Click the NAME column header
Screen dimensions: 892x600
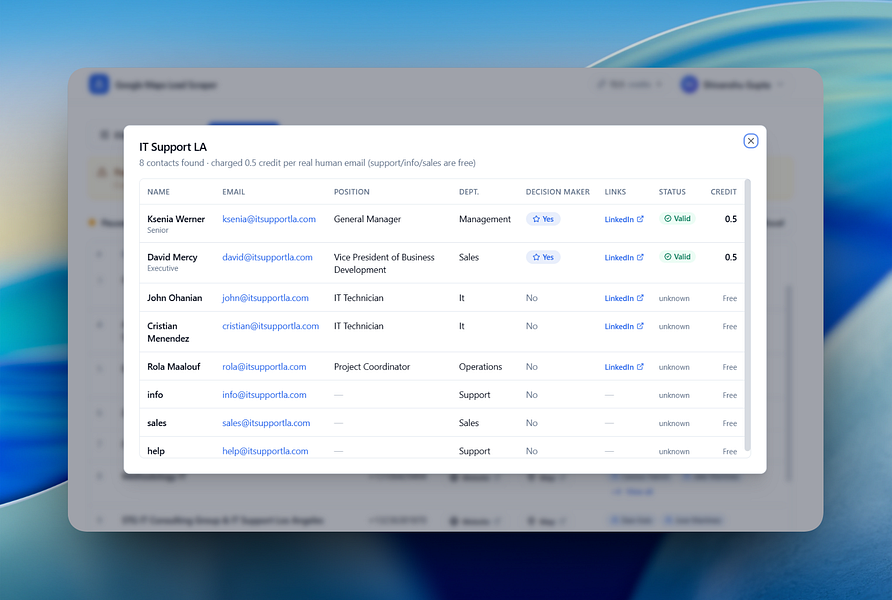tap(158, 192)
